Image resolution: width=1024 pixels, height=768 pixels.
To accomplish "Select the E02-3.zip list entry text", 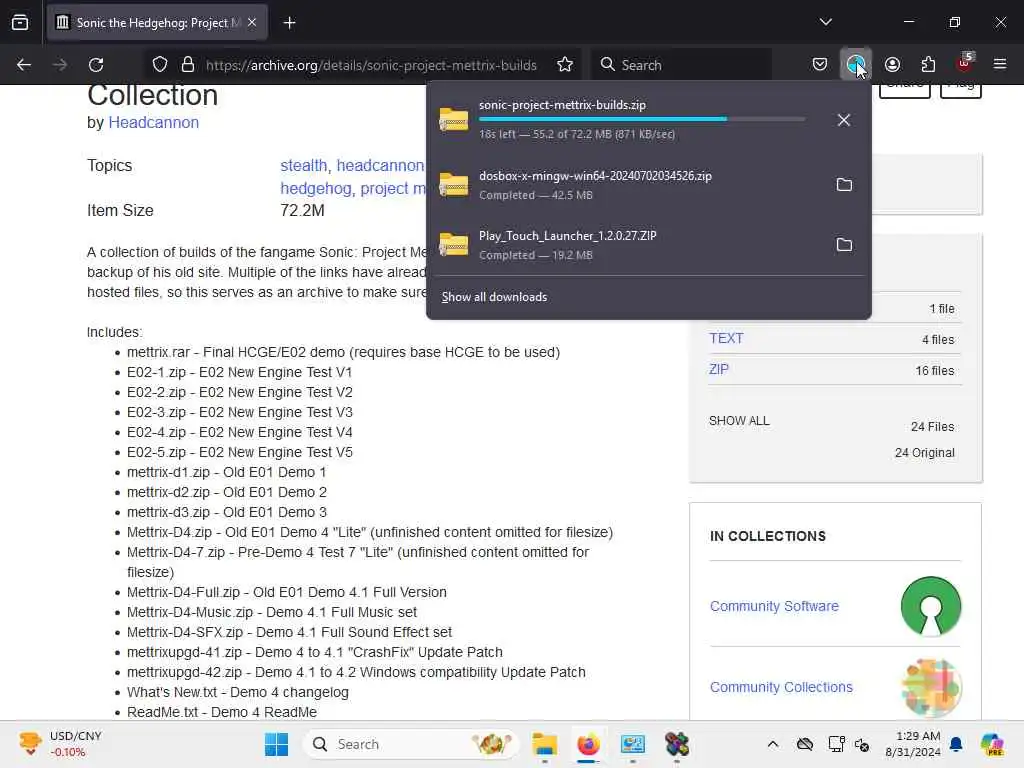I will [x=240, y=413].
